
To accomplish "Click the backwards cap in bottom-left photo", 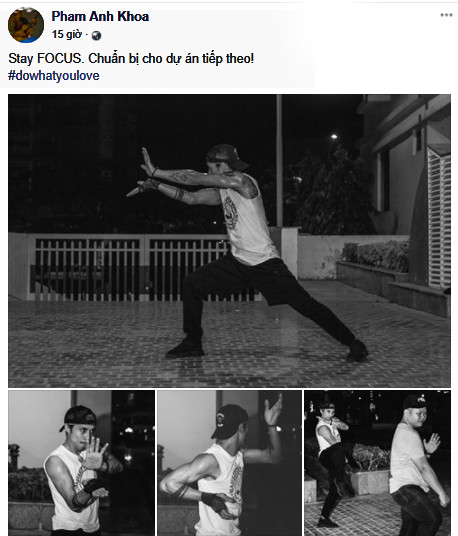I will 79,417.
